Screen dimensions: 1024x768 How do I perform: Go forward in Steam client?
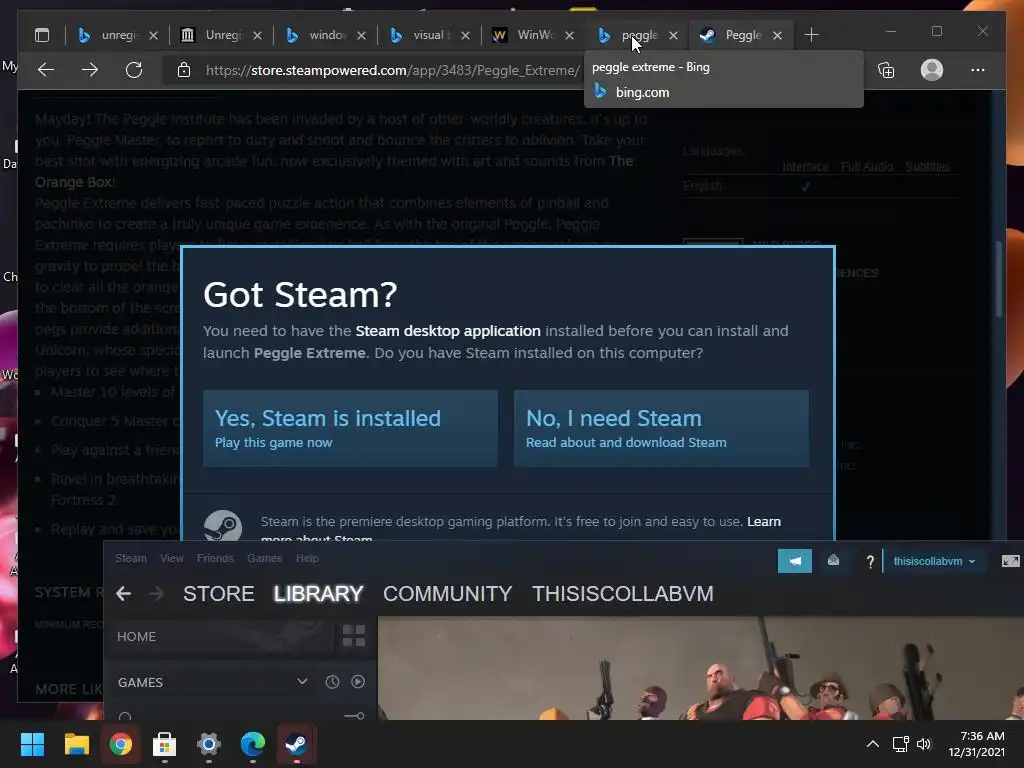click(156, 594)
